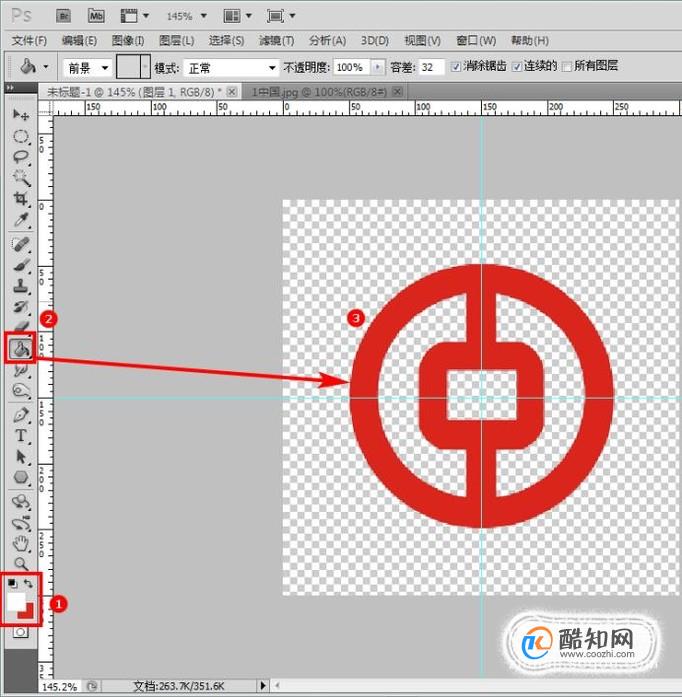
Task: Select the Type tool
Action: 20,436
